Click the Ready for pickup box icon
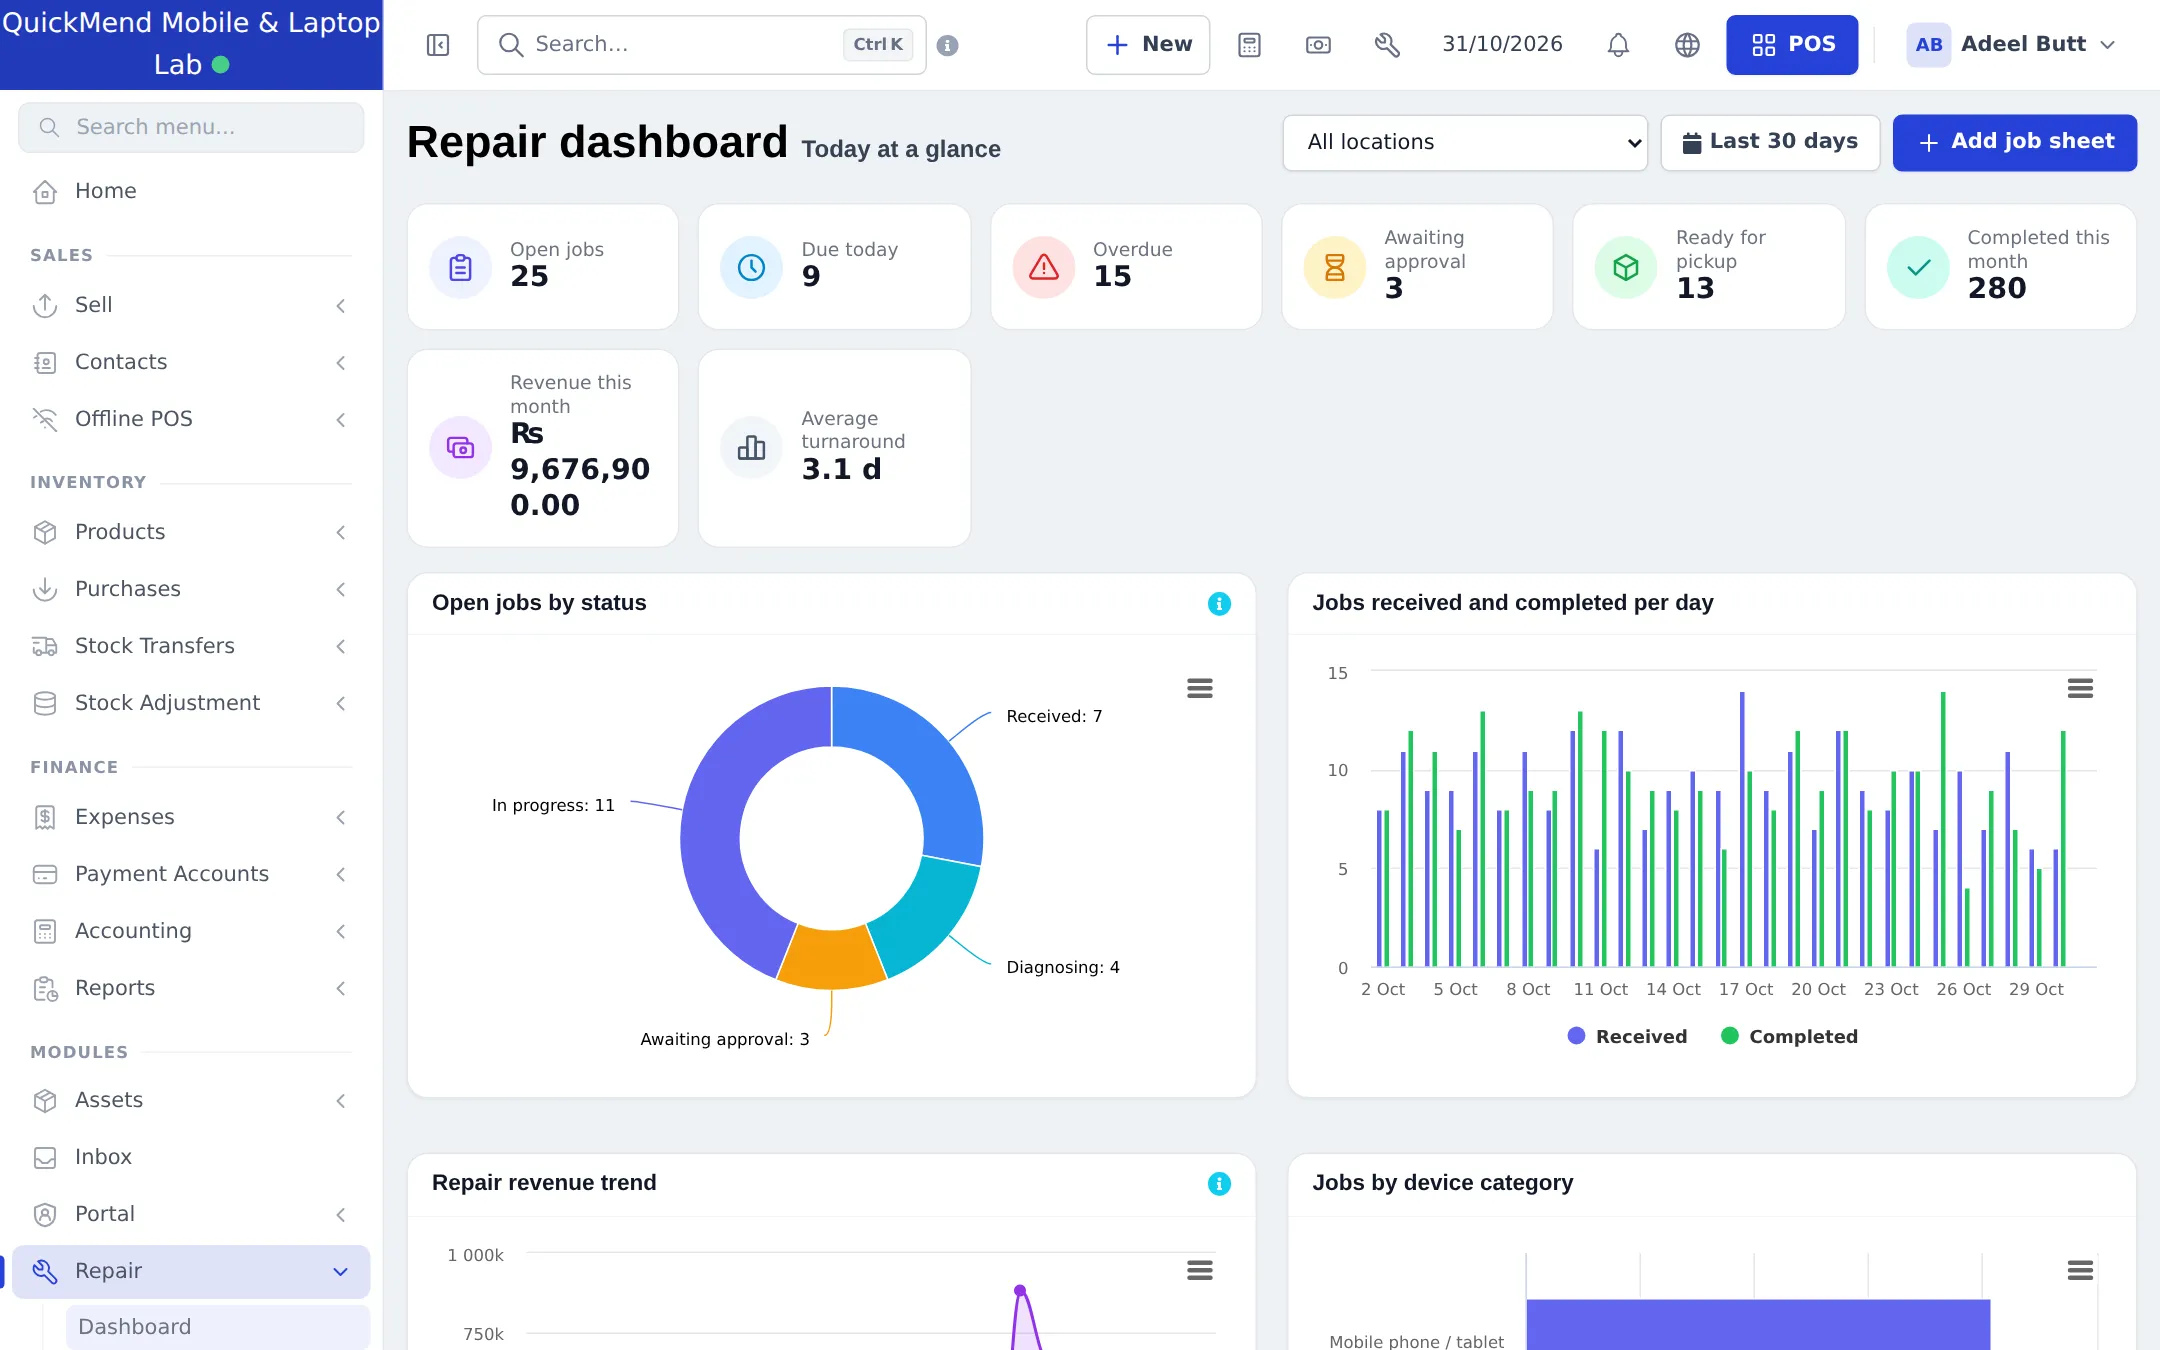This screenshot has height=1350, width=2160. click(1626, 267)
